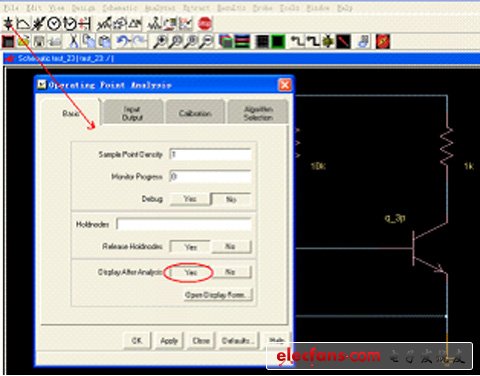Select the wire drawing tool icon
The width and height of the screenshot is (480, 376).
[x=297, y=41]
